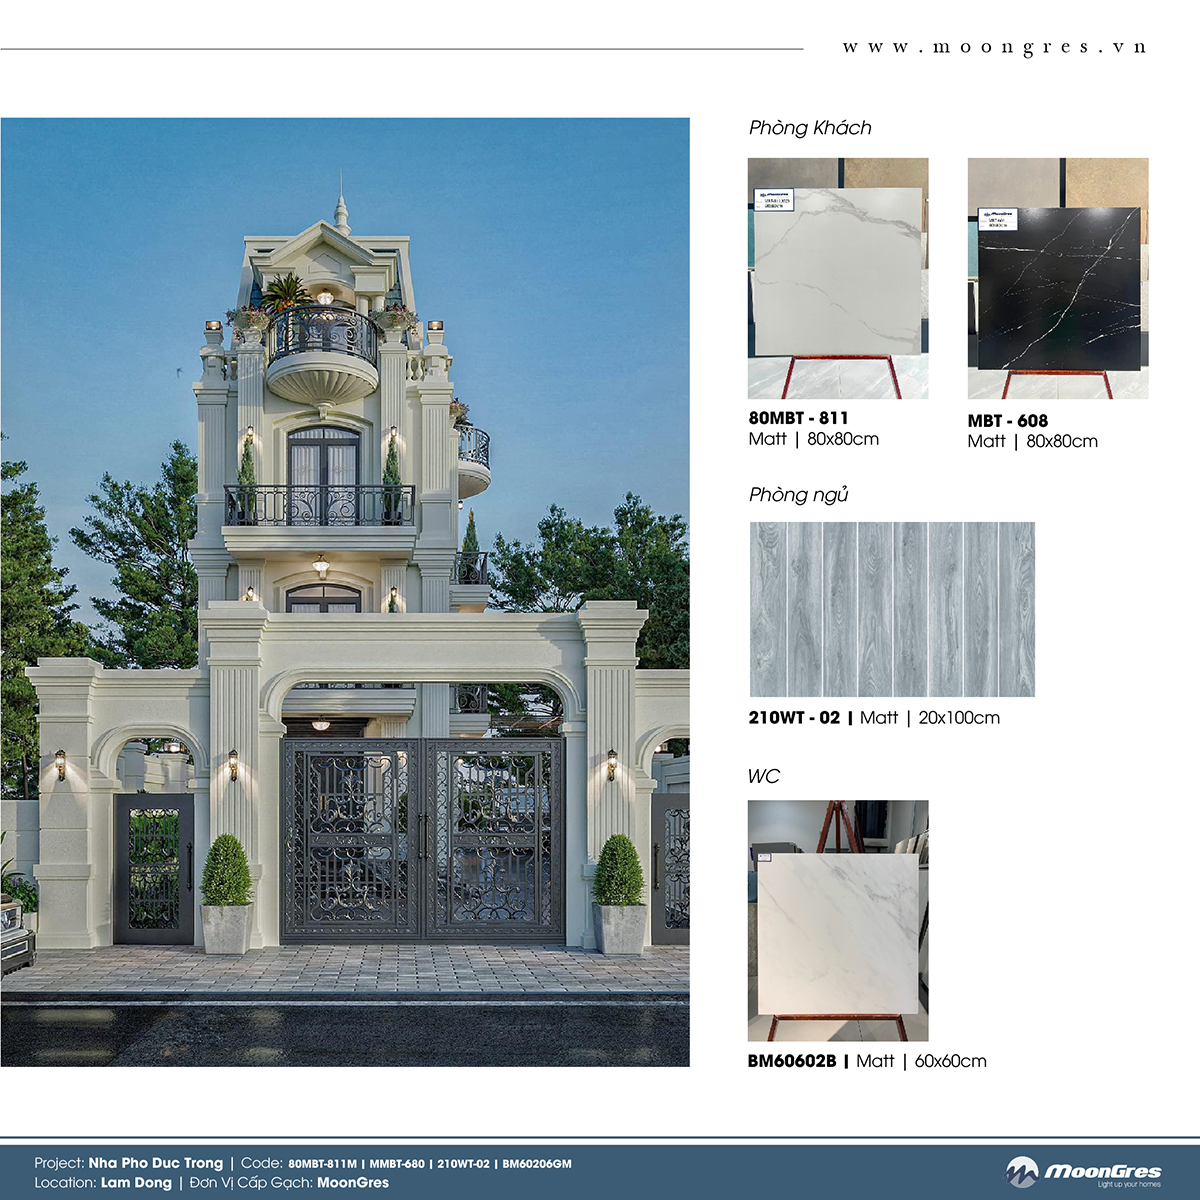
Task: Open the BM60602B white tile photo
Action: tap(838, 920)
